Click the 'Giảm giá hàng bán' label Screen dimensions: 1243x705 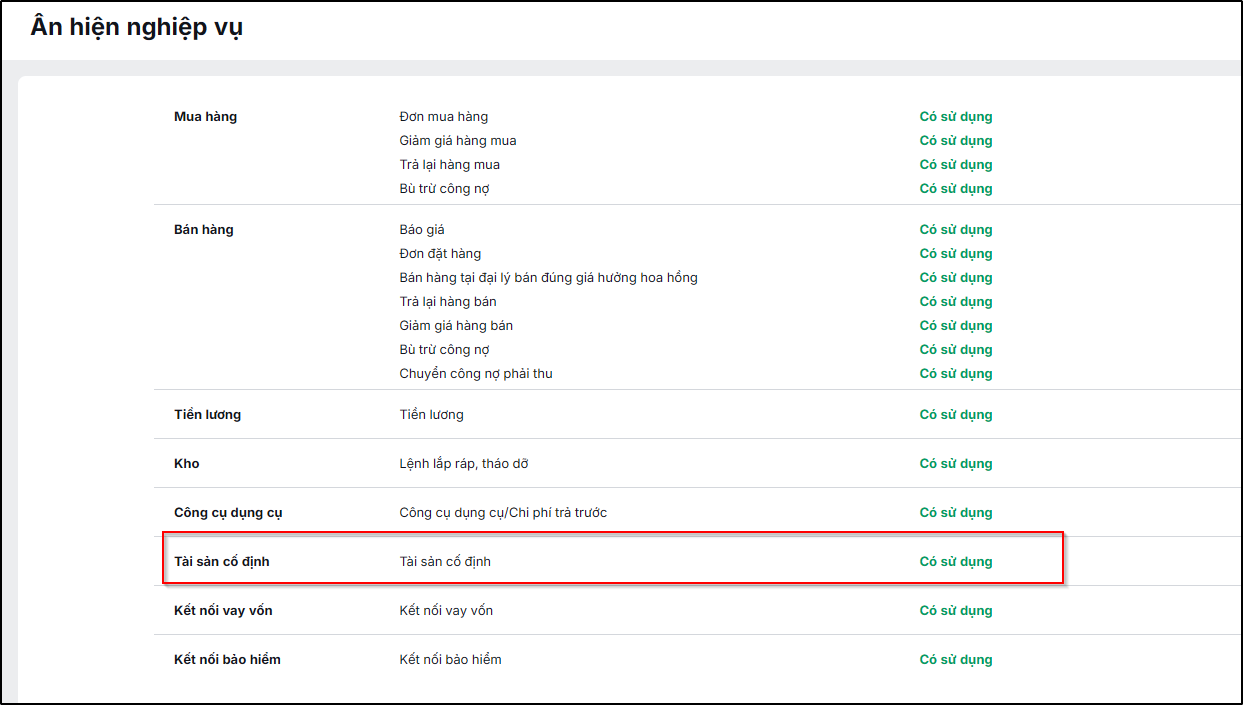456,326
